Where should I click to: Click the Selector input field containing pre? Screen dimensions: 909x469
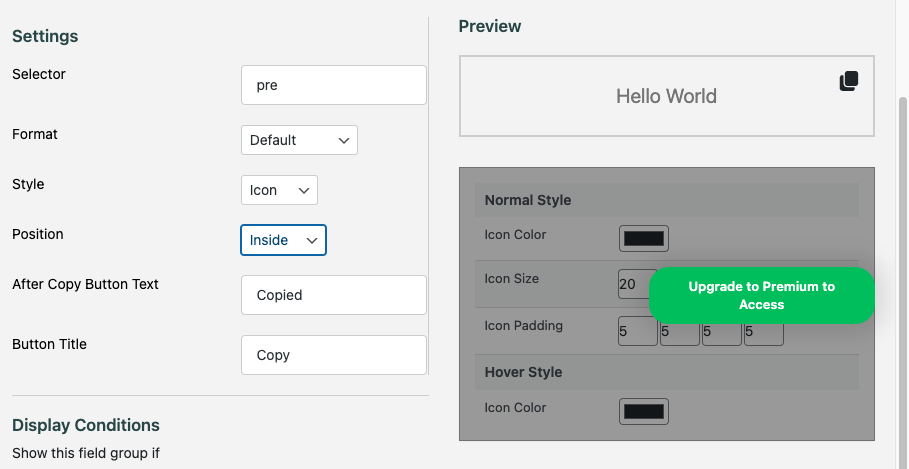[x=334, y=85]
